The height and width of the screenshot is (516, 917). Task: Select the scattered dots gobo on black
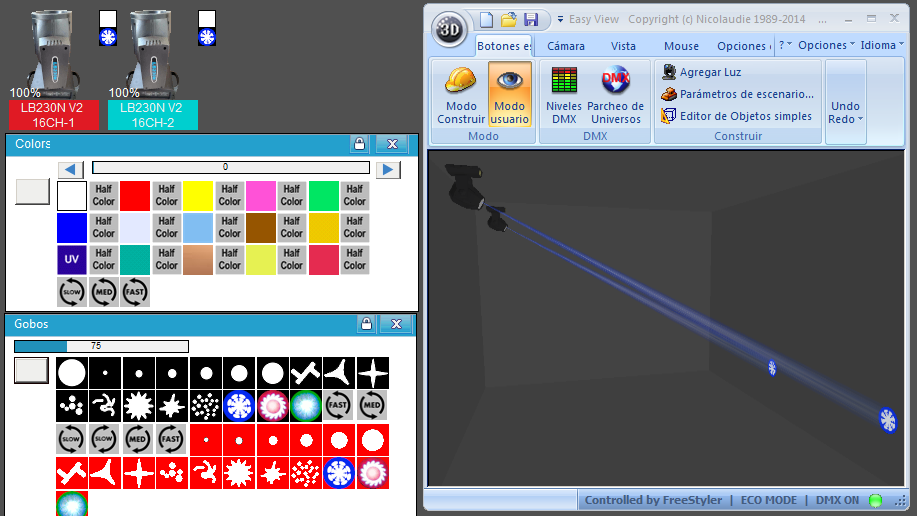[205, 405]
